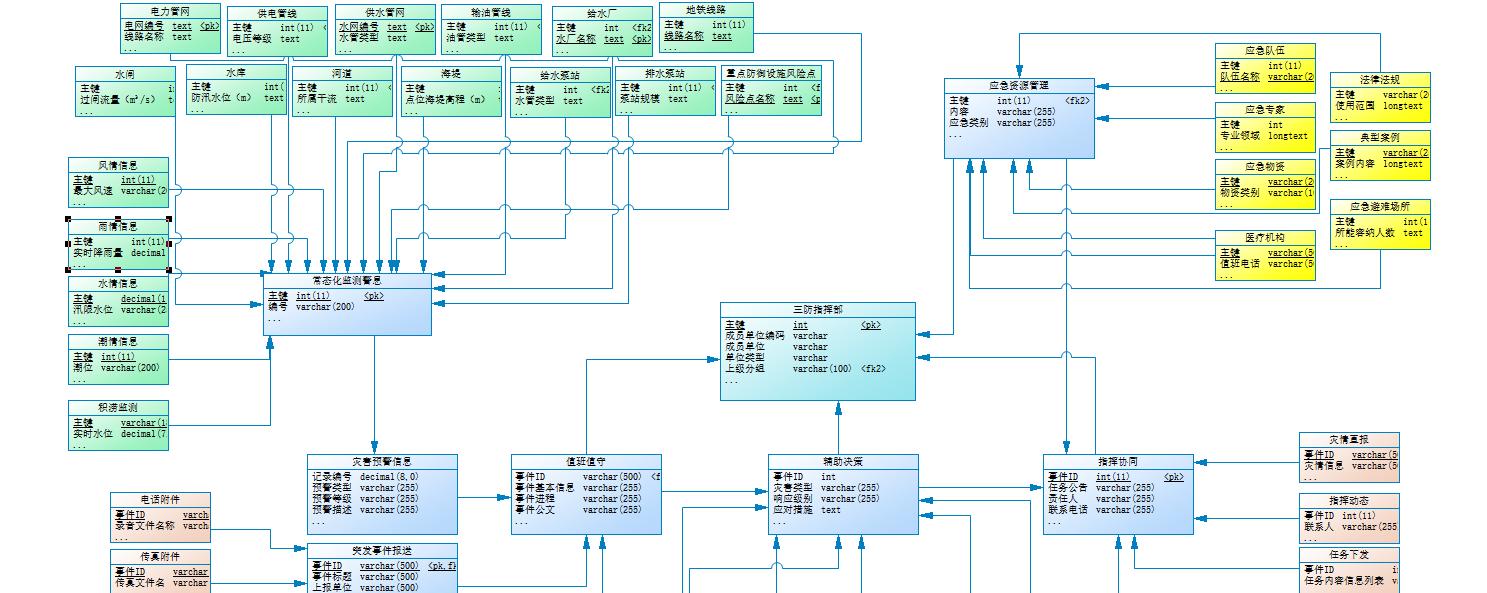Click the 突发事件报送 table header
Image resolution: width=1487 pixels, height=593 pixels.
(382, 551)
